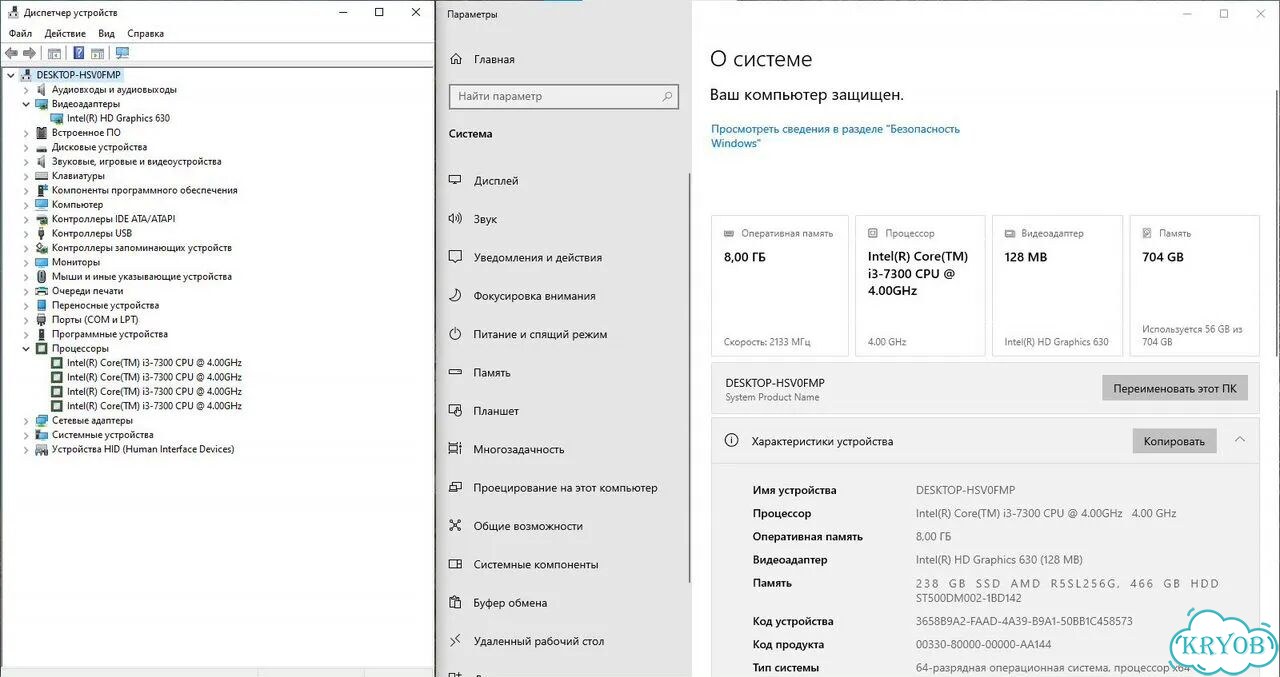The image size is (1280, 677).
Task: Select Компоненты программного обеспечения row
Action: (144, 190)
